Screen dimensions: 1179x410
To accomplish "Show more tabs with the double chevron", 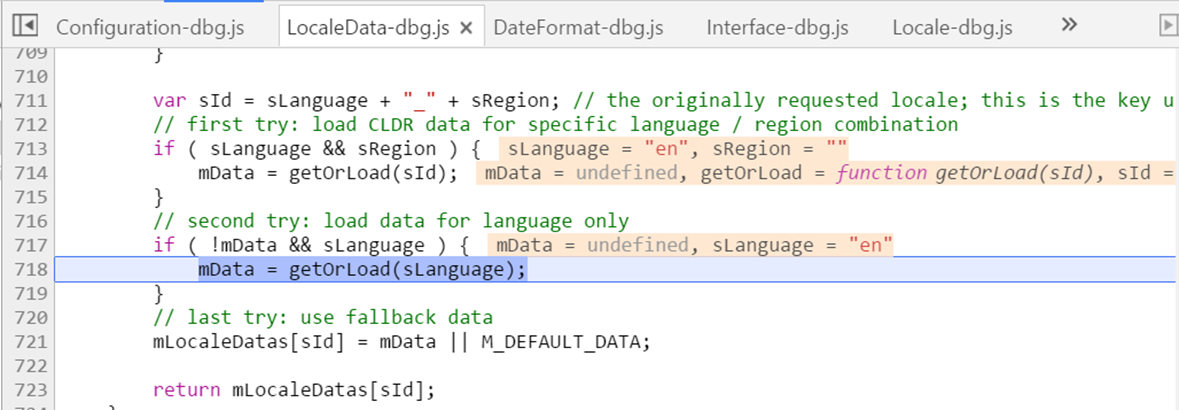I will pos(1069,26).
